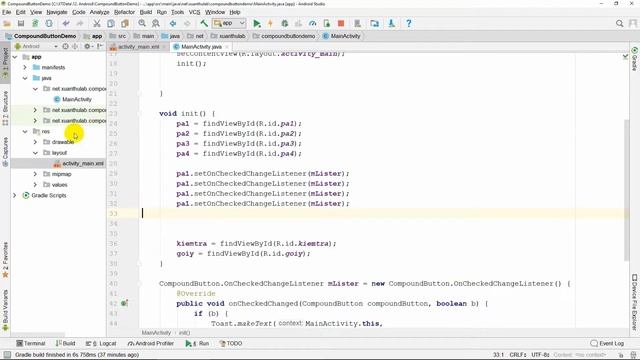Screen dimensions: 640x360
Task: Close the MainActivity.java editor tab
Action: coord(227,47)
